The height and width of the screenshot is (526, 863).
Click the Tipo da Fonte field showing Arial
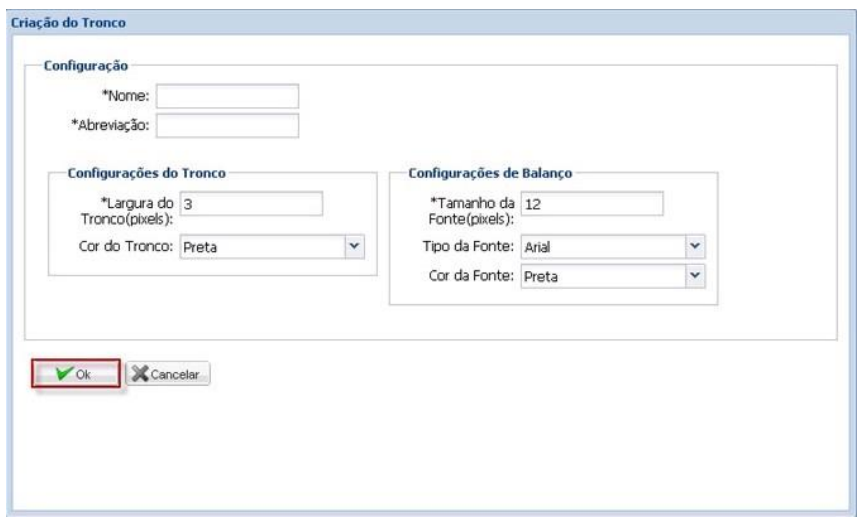(602, 245)
